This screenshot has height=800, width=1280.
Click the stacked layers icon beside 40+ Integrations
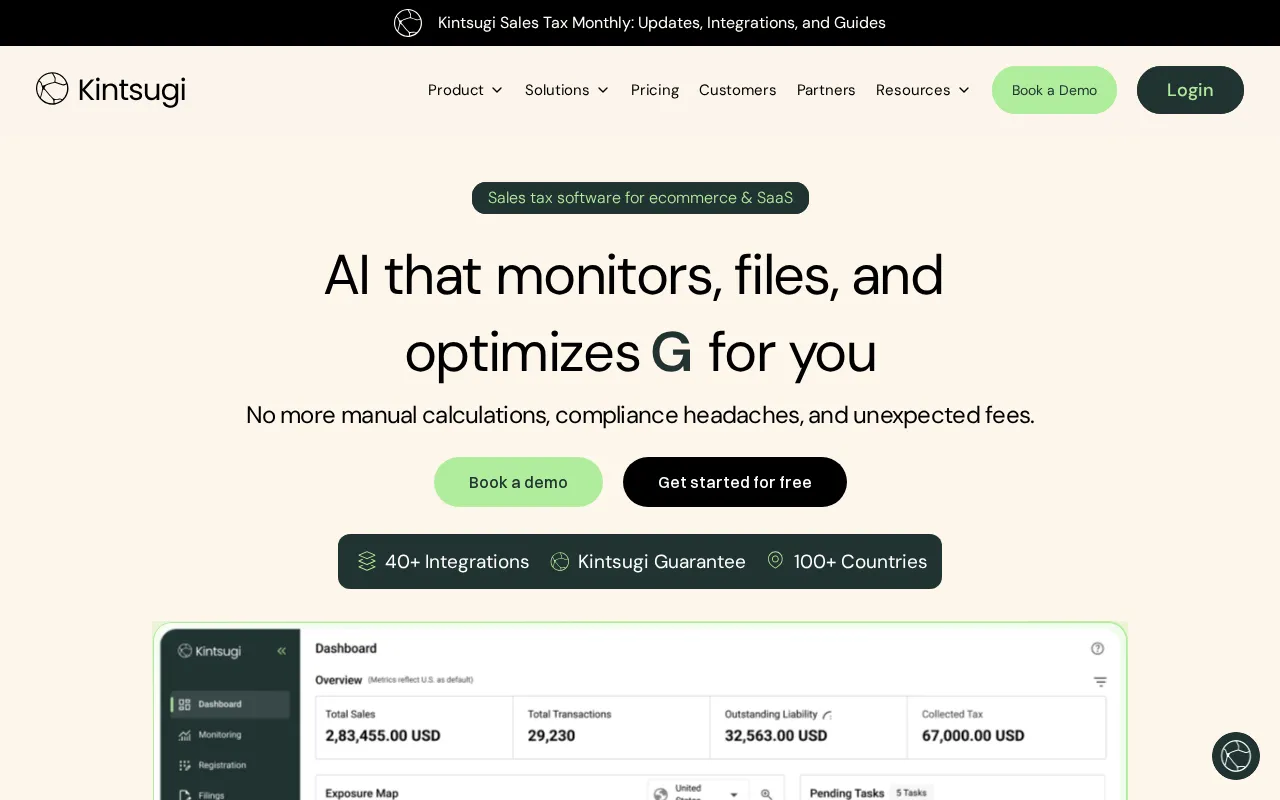tap(367, 561)
